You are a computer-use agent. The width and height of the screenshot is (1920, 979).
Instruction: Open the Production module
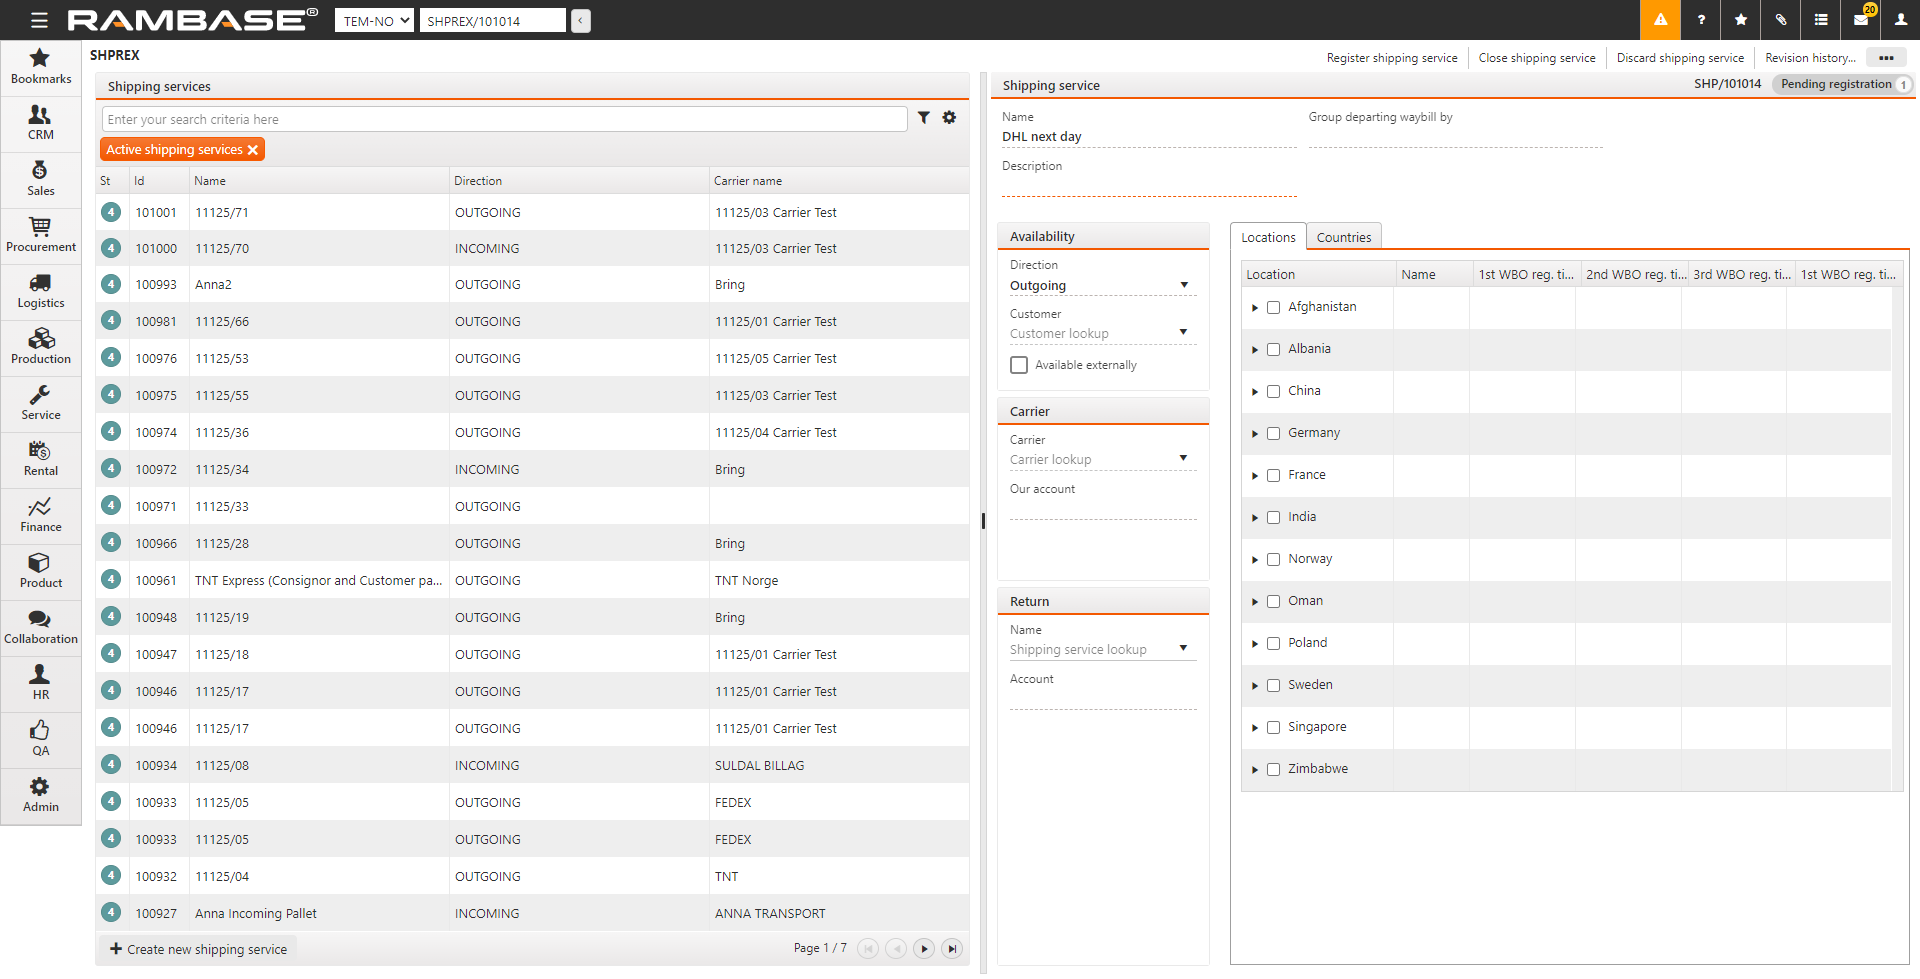[41, 347]
